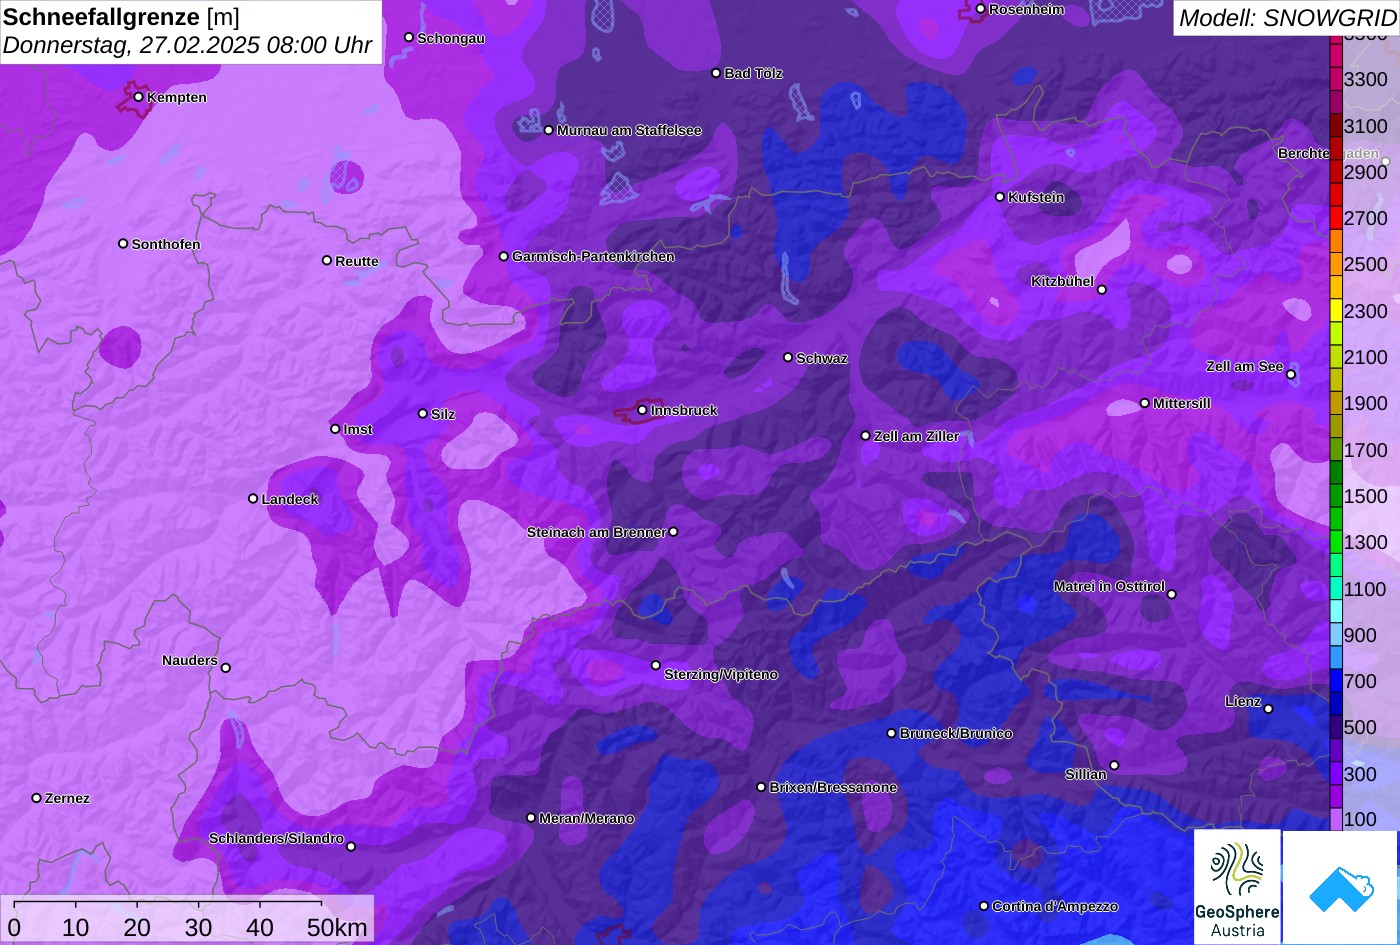Click the 500 legend value

click(x=1360, y=727)
